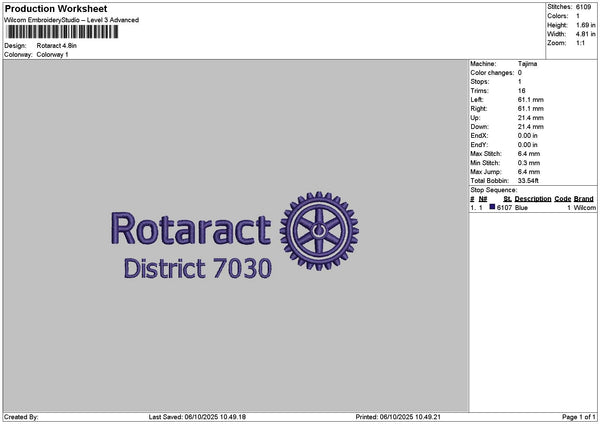The height and width of the screenshot is (424, 600).
Task: Click the EndX value 0.00 in
Action: [527, 136]
